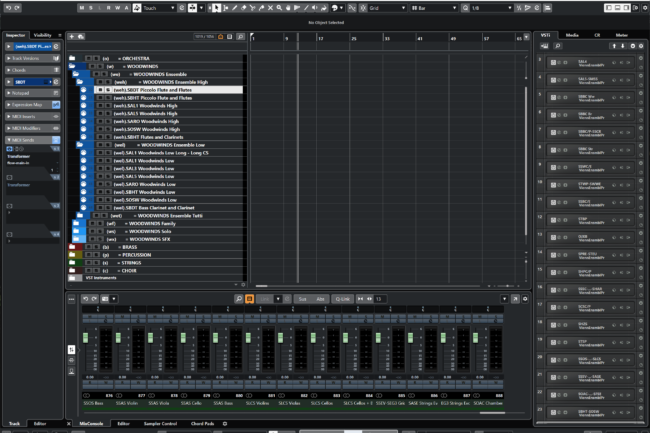Screen dimensions: 650x433
Task: Open the Media tab in right panel
Action: click(571, 35)
